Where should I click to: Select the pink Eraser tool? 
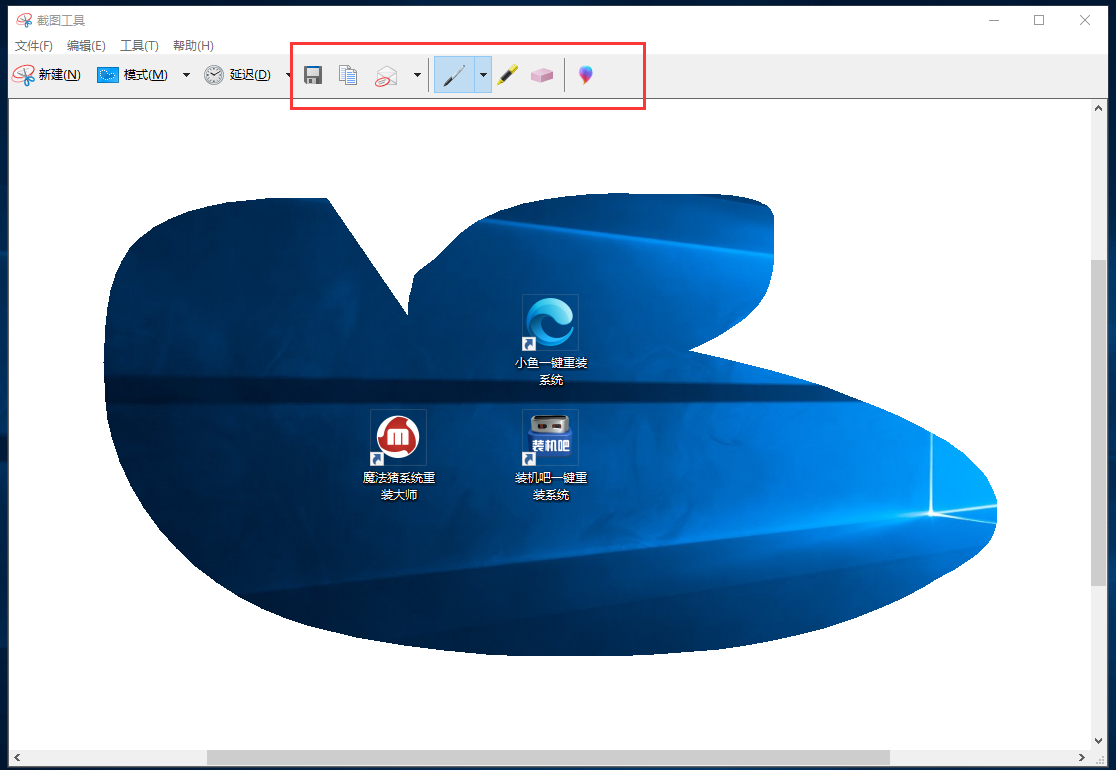tap(542, 75)
